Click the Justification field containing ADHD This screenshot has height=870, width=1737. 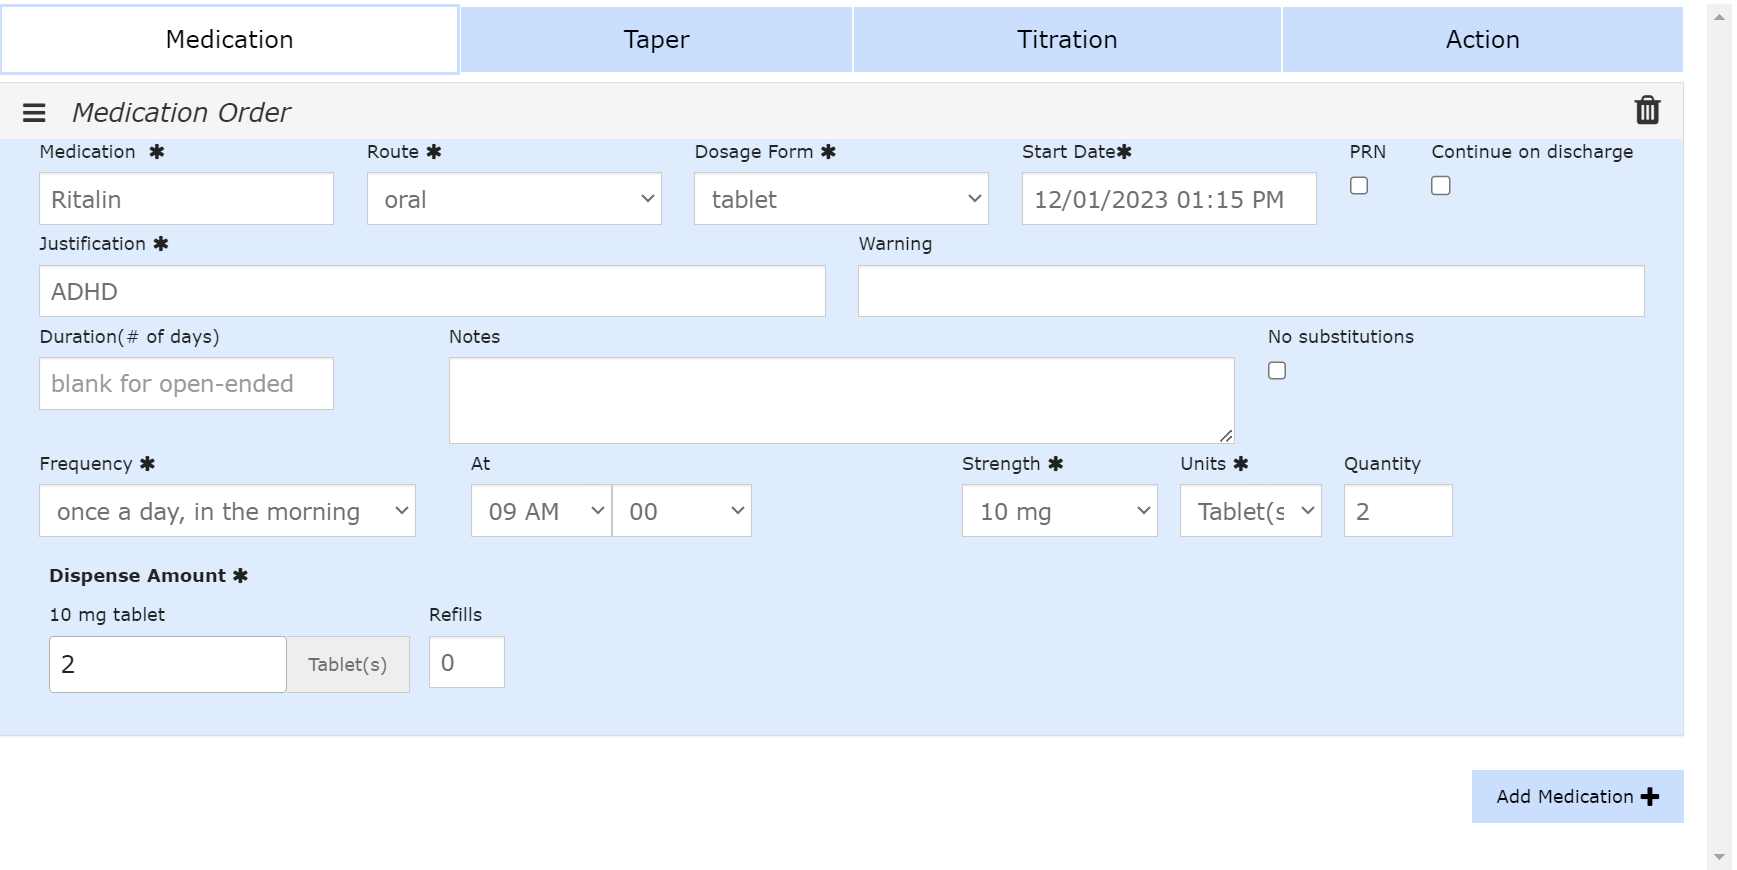(432, 291)
